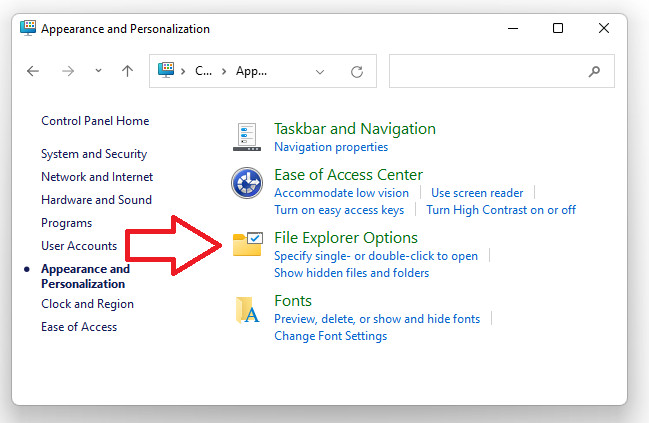
Task: Open File Explorer Options heading
Action: [x=346, y=238]
